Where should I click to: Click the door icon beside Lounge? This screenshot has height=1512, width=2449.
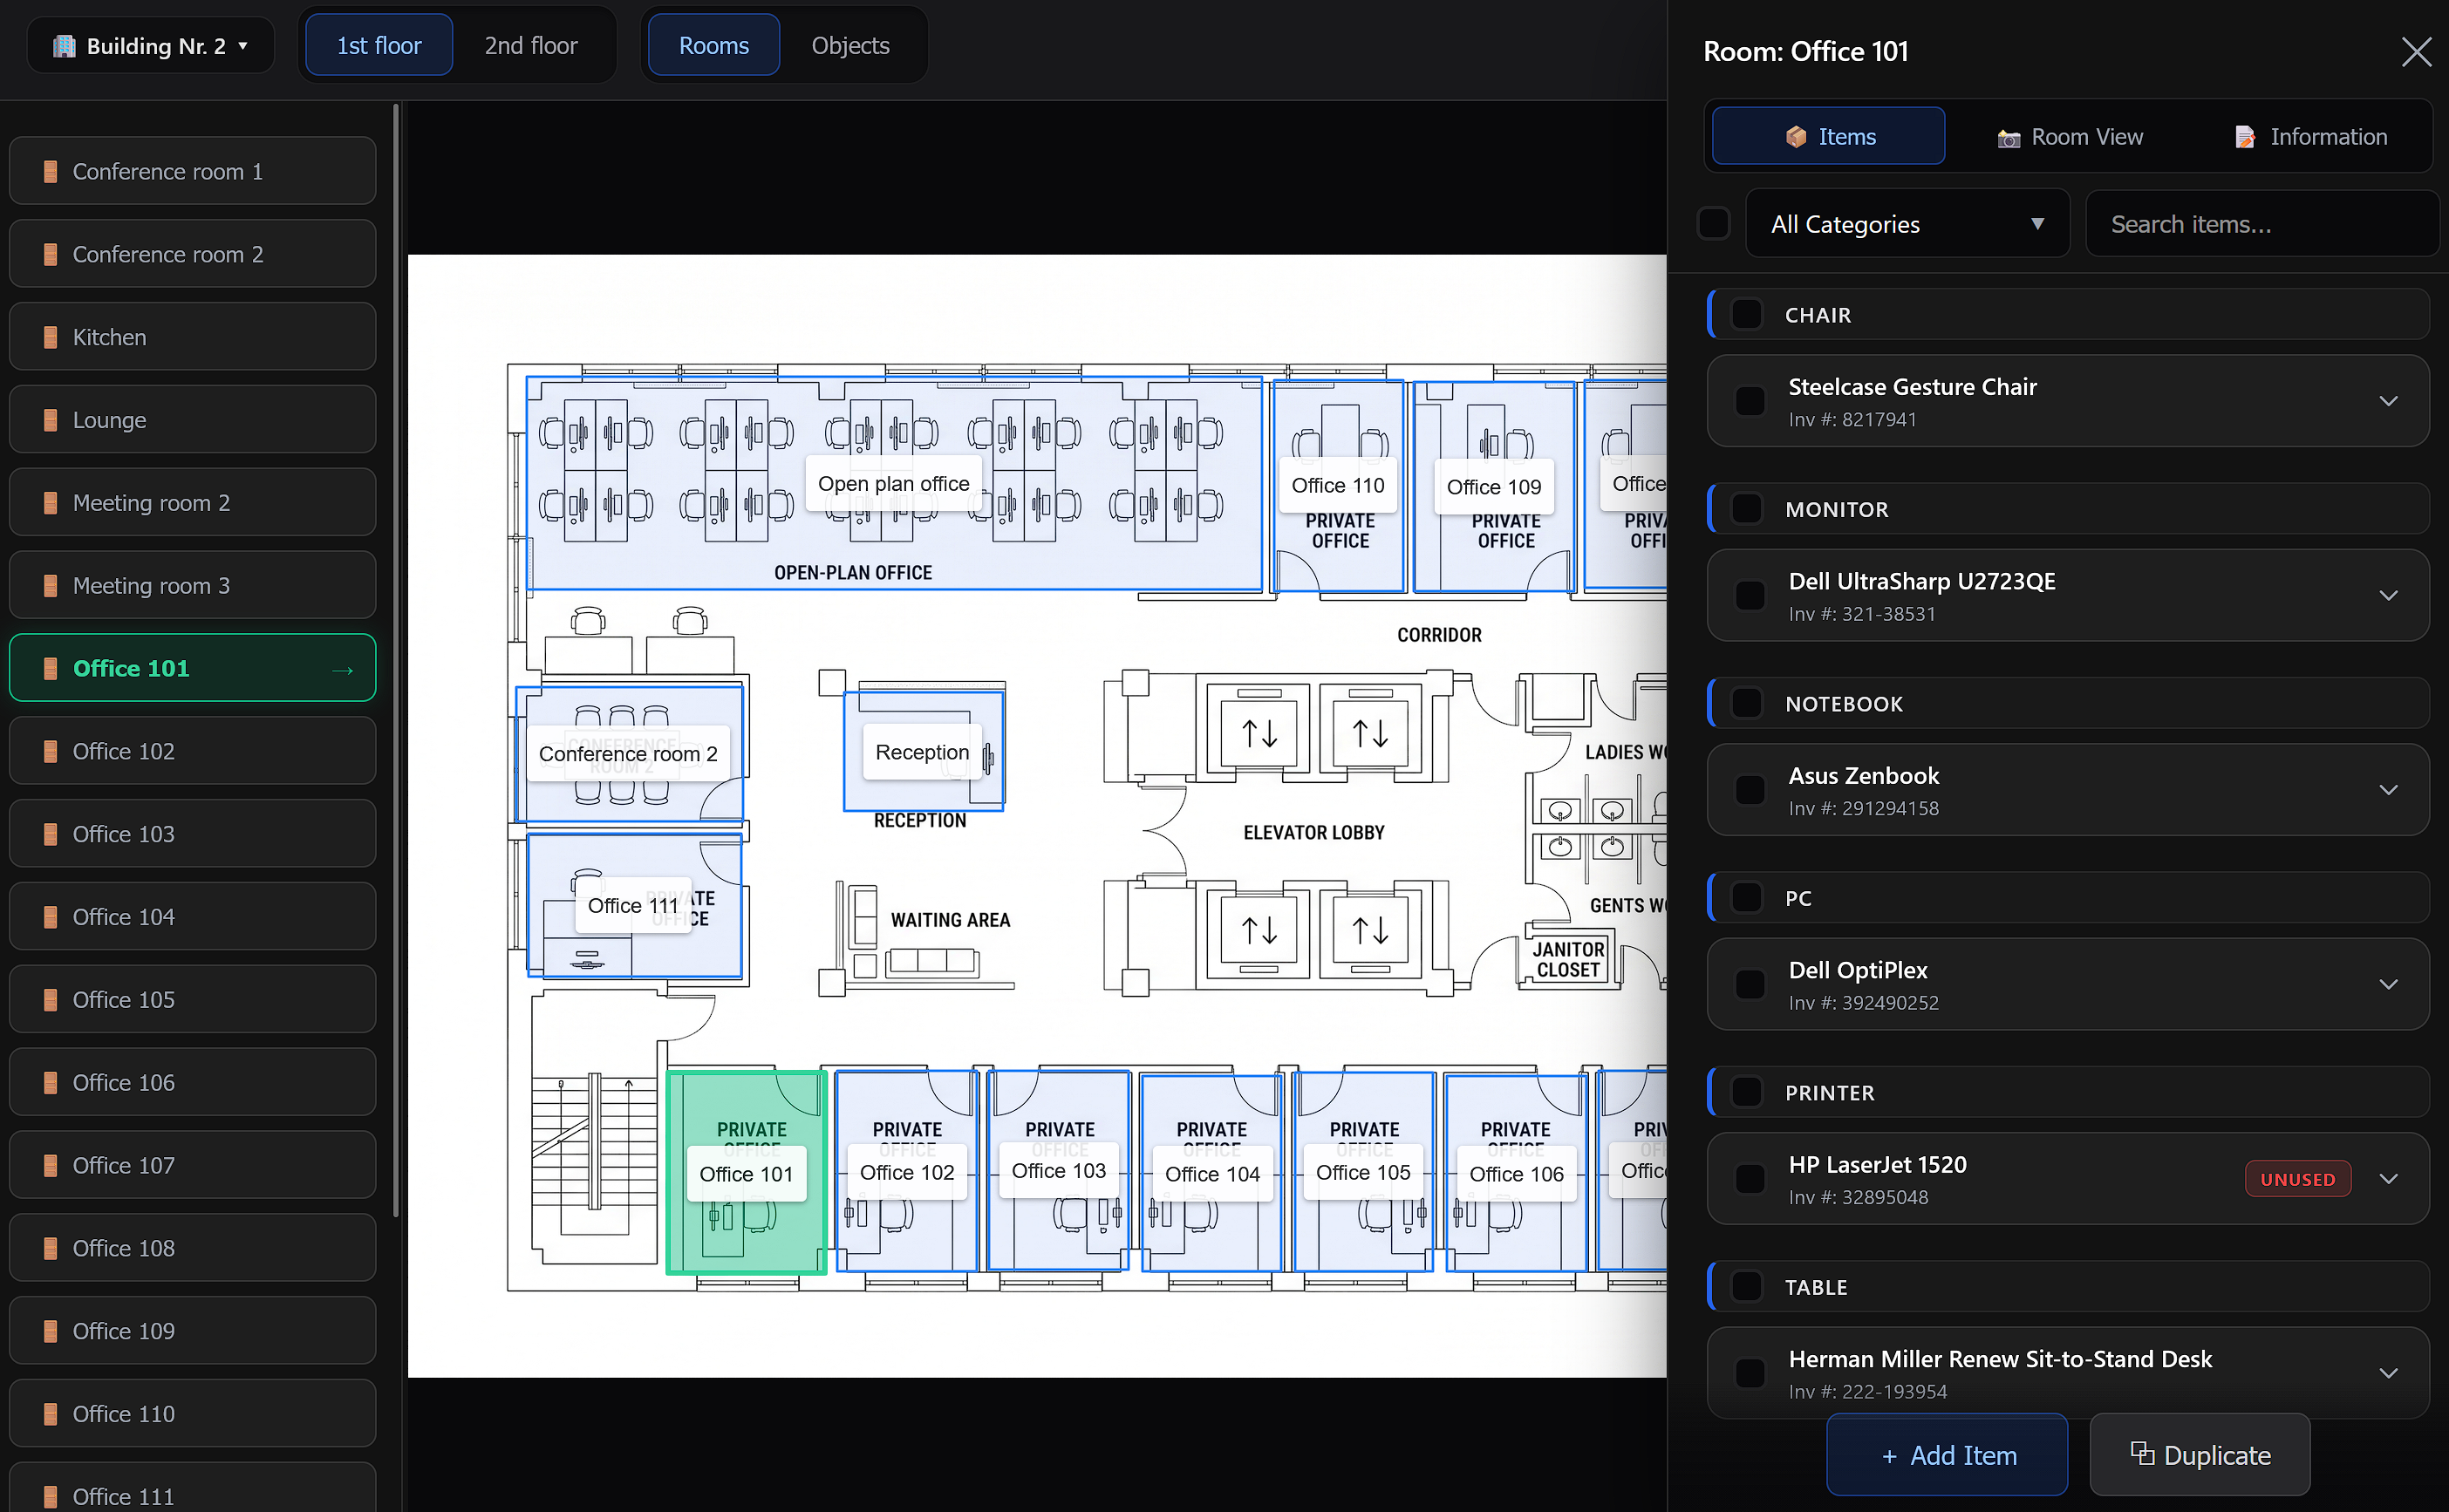pyautogui.click(x=50, y=421)
